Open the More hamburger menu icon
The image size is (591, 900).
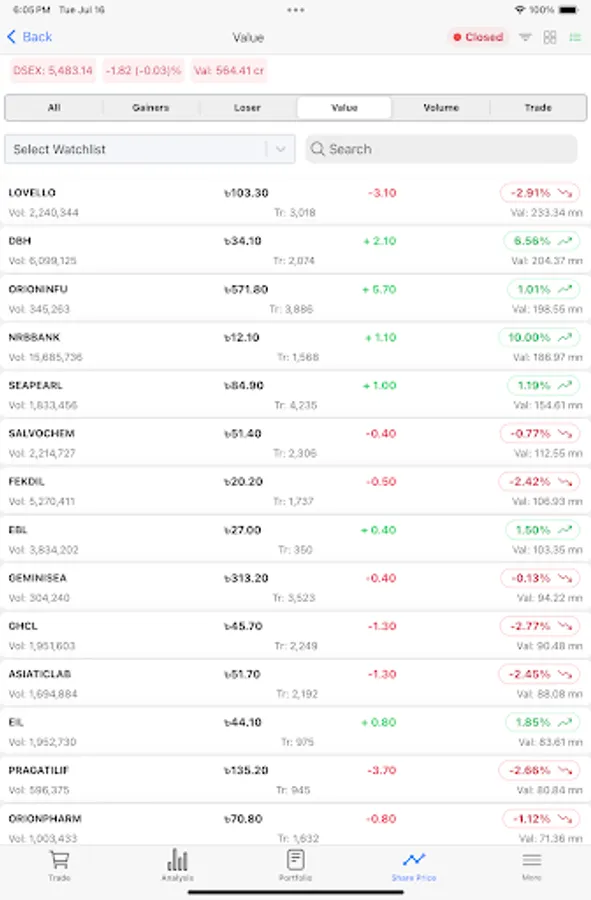[x=531, y=860]
